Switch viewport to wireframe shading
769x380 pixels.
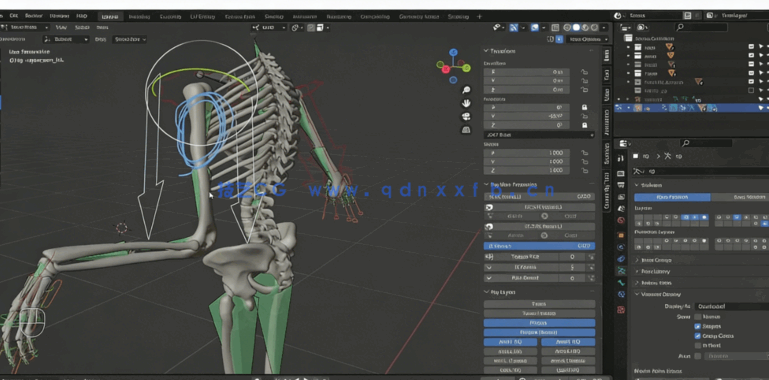click(x=567, y=27)
